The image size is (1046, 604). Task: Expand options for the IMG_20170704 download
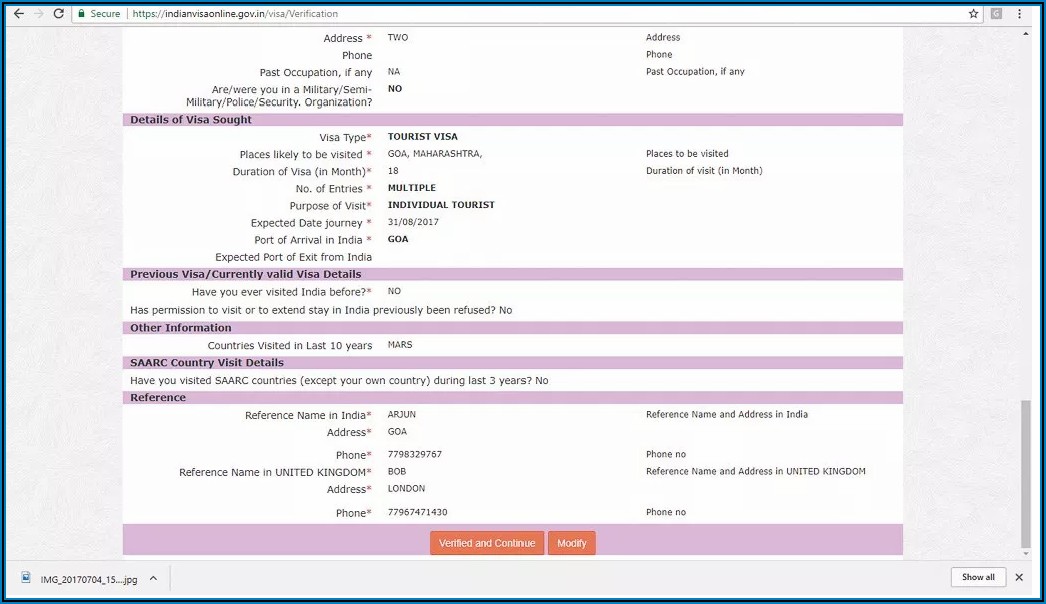click(152, 578)
